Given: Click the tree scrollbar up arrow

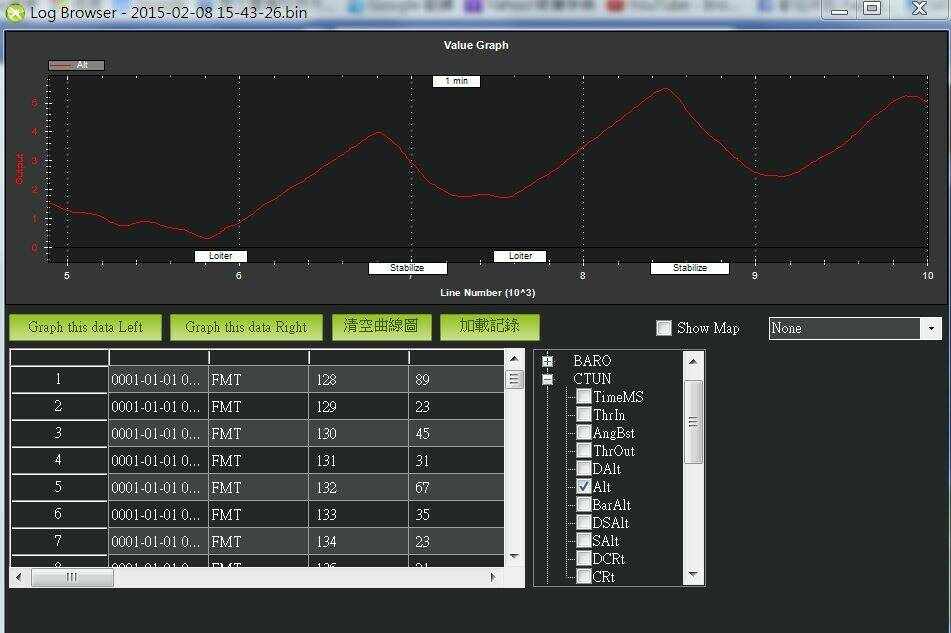Looking at the screenshot, I should click(693, 362).
